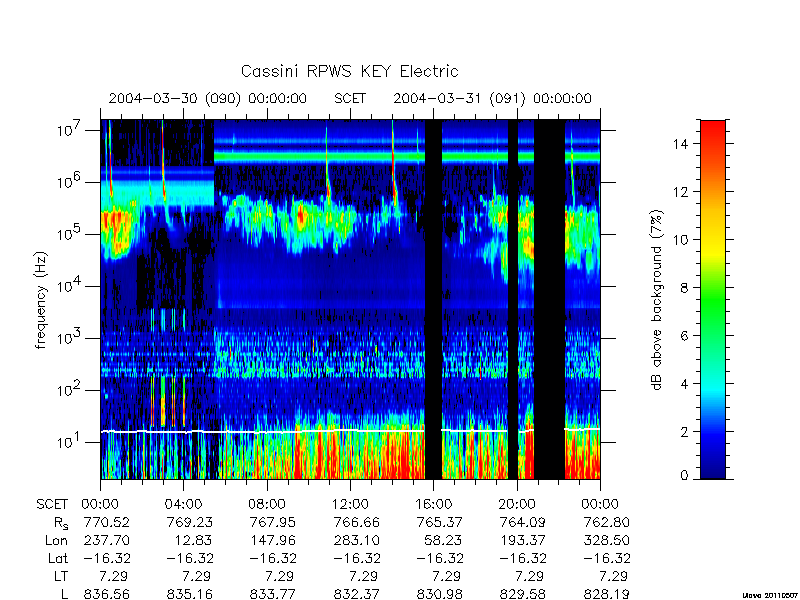Select the Lon value 12.83
The width and height of the screenshot is (800, 600).
(194, 540)
